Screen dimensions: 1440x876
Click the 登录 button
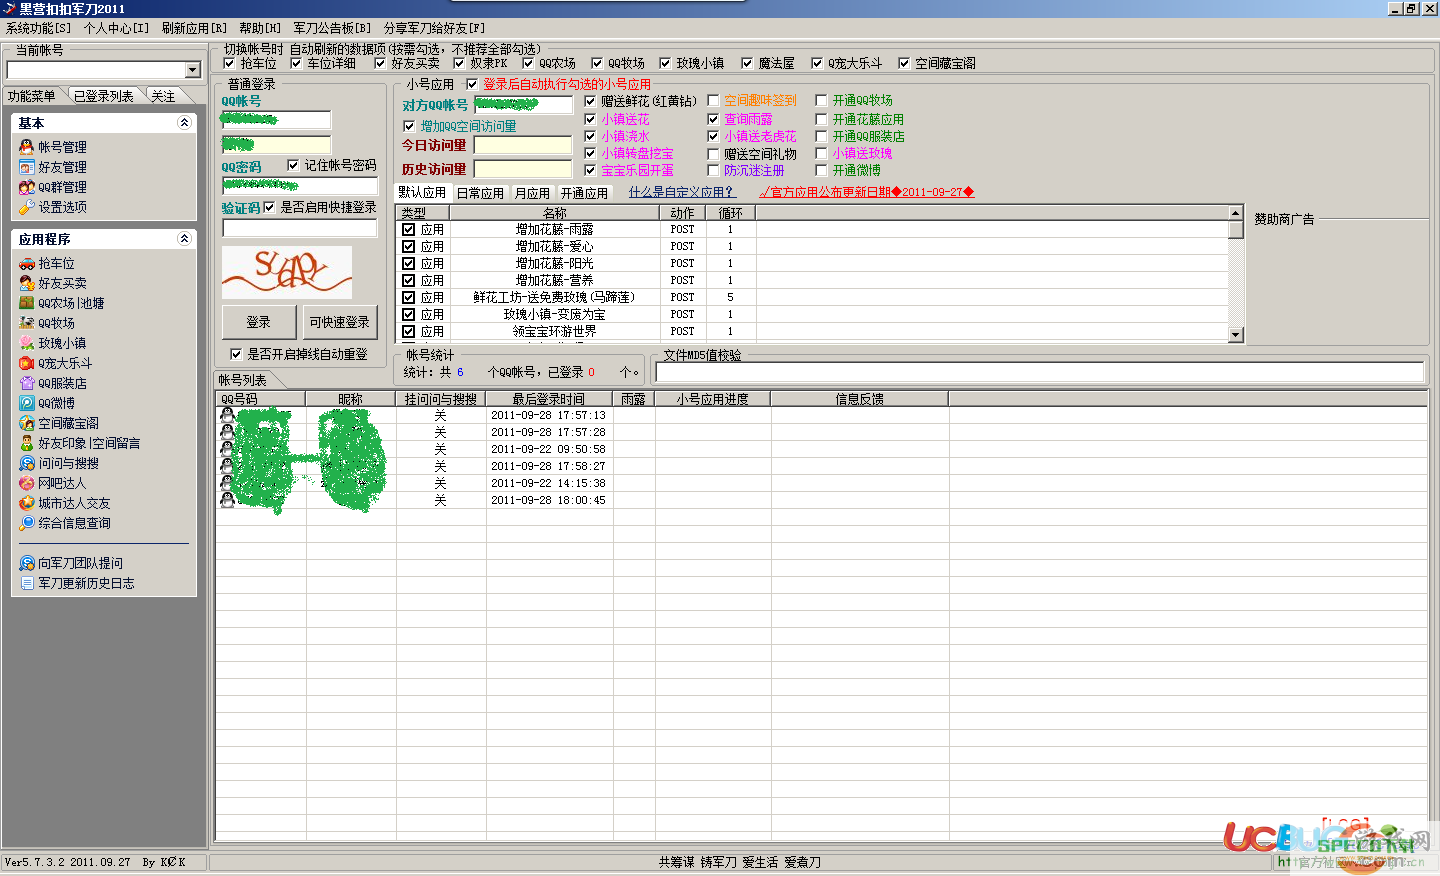tap(259, 322)
